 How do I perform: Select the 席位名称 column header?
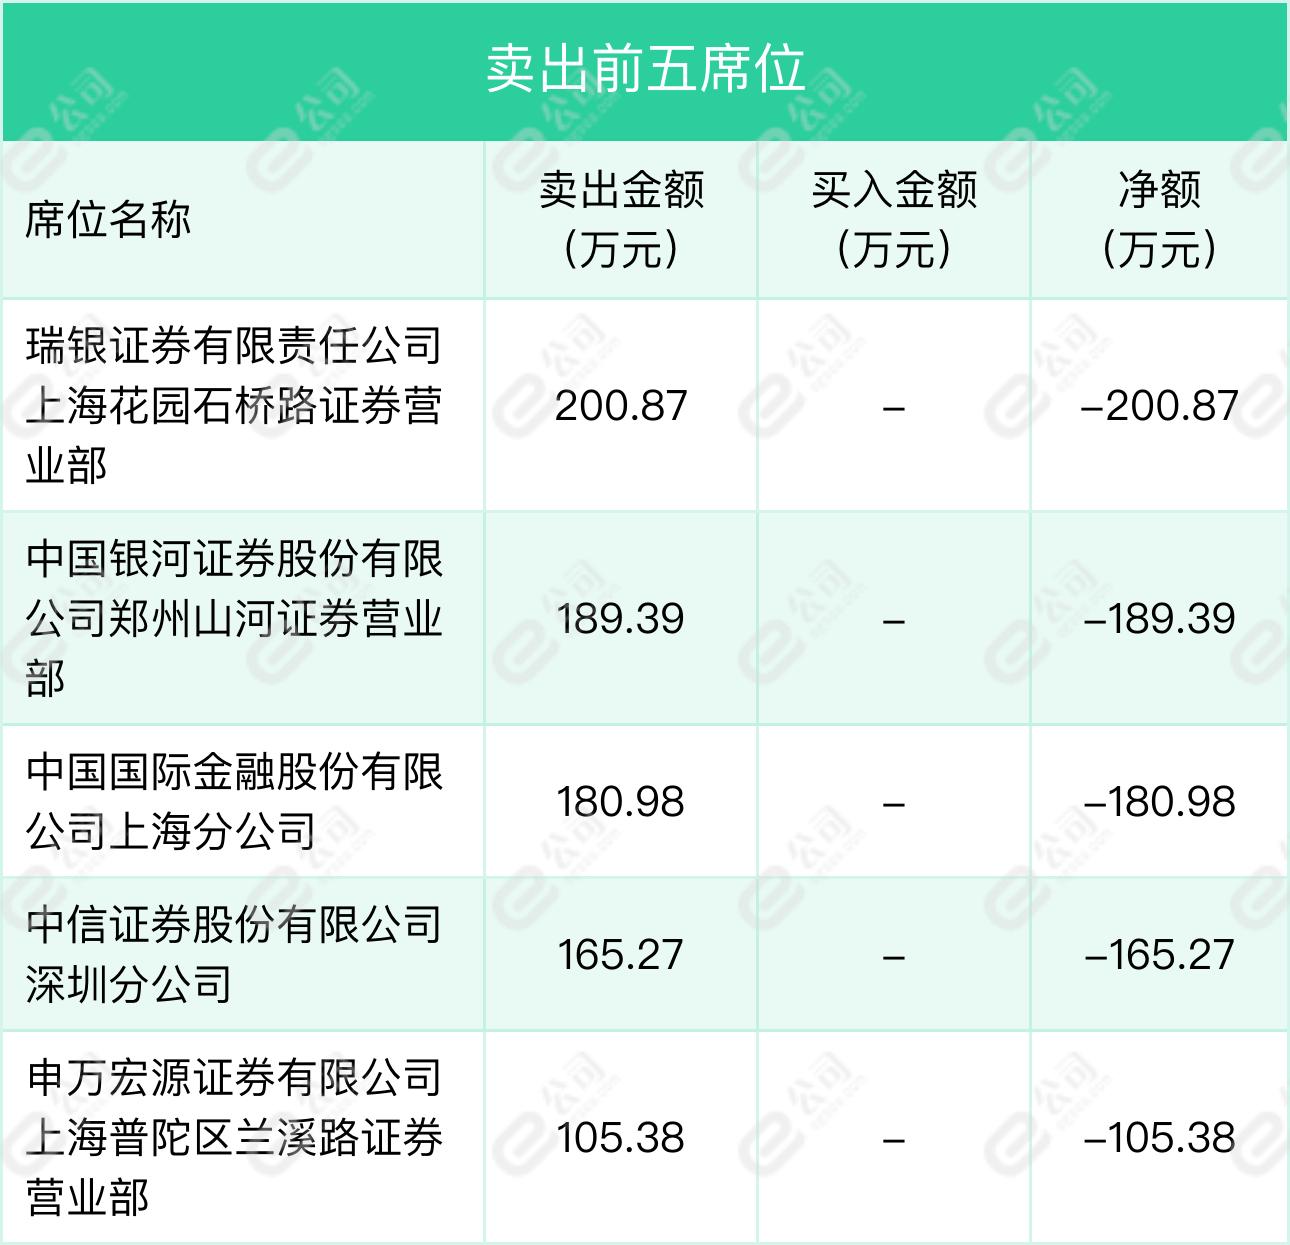108,219
